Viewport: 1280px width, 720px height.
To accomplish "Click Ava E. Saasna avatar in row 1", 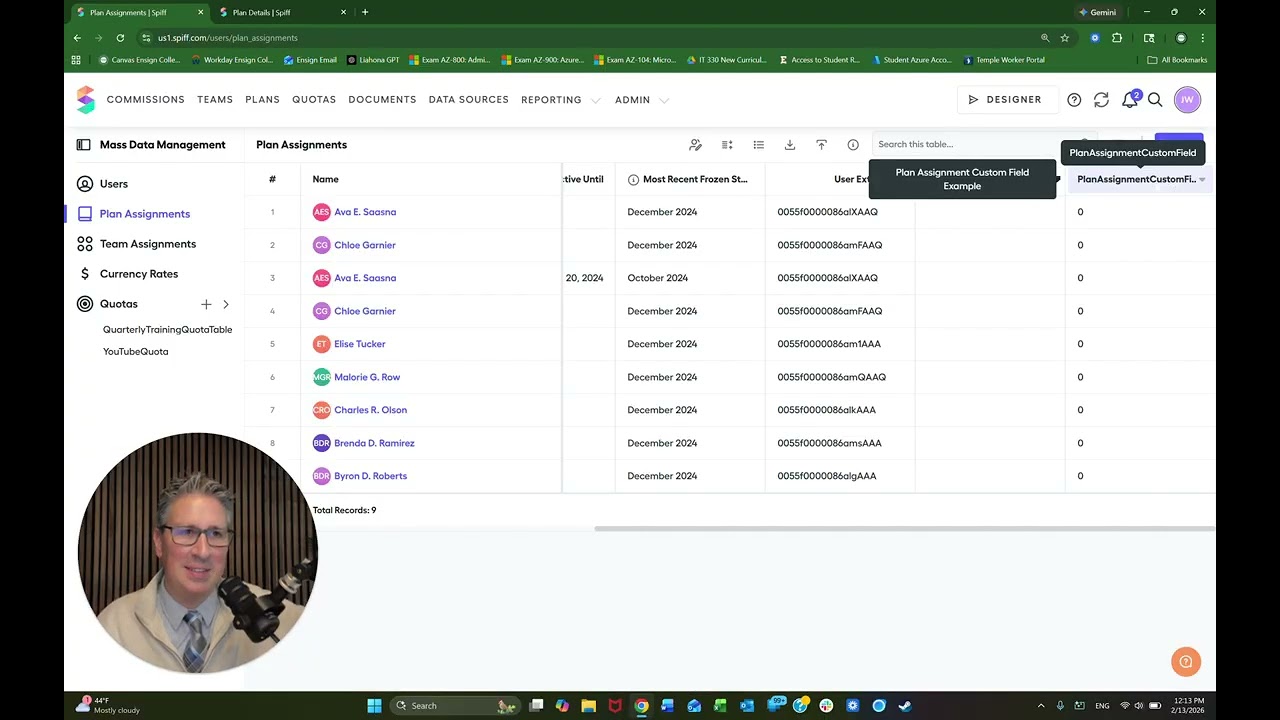I will (x=321, y=212).
